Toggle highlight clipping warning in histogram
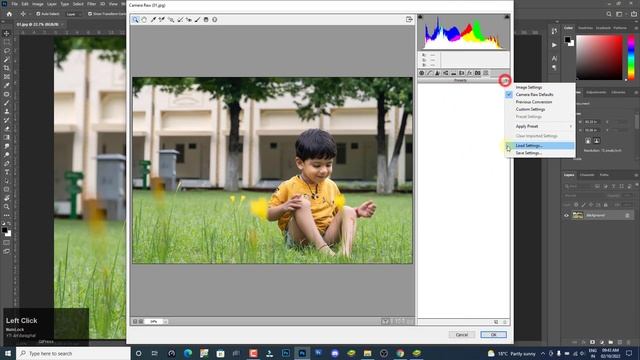Screen dimensions: 640x360 pos(507,17)
